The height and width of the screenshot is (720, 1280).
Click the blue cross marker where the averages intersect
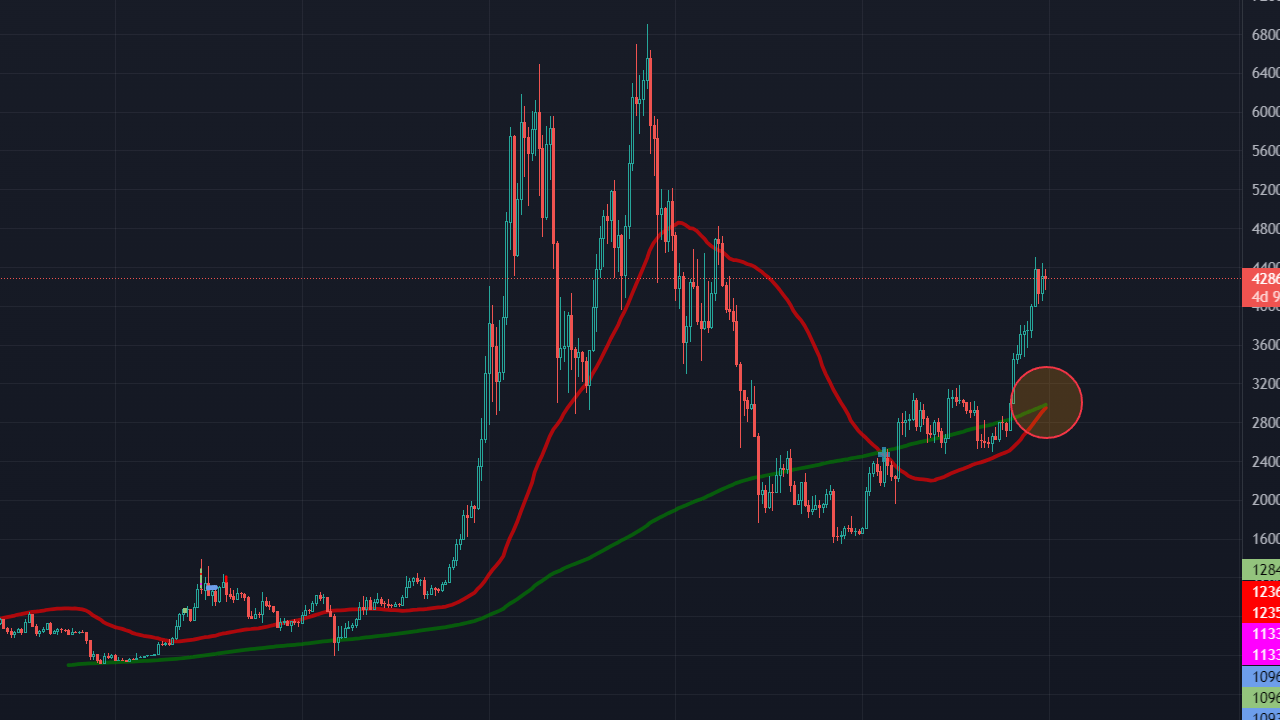(x=884, y=453)
